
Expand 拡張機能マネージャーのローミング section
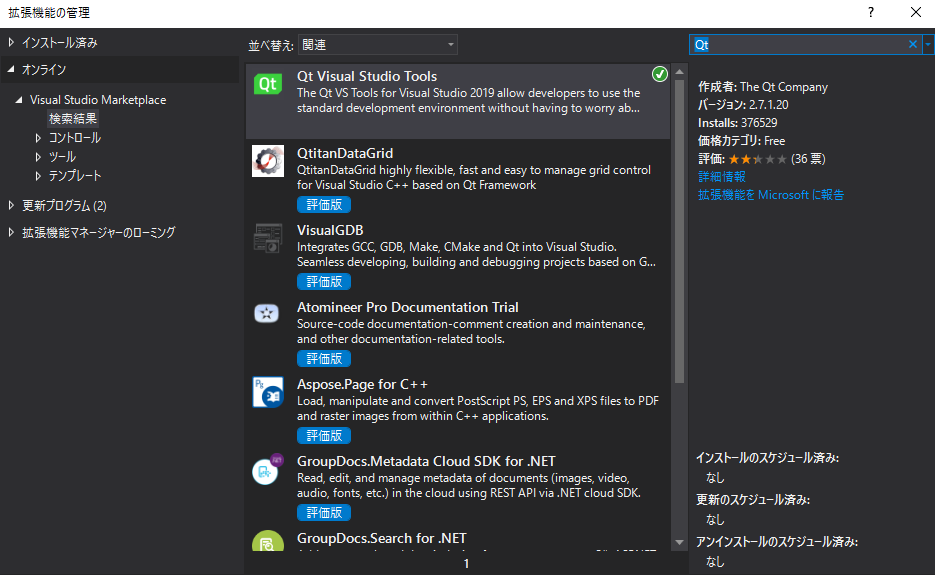pos(11,232)
